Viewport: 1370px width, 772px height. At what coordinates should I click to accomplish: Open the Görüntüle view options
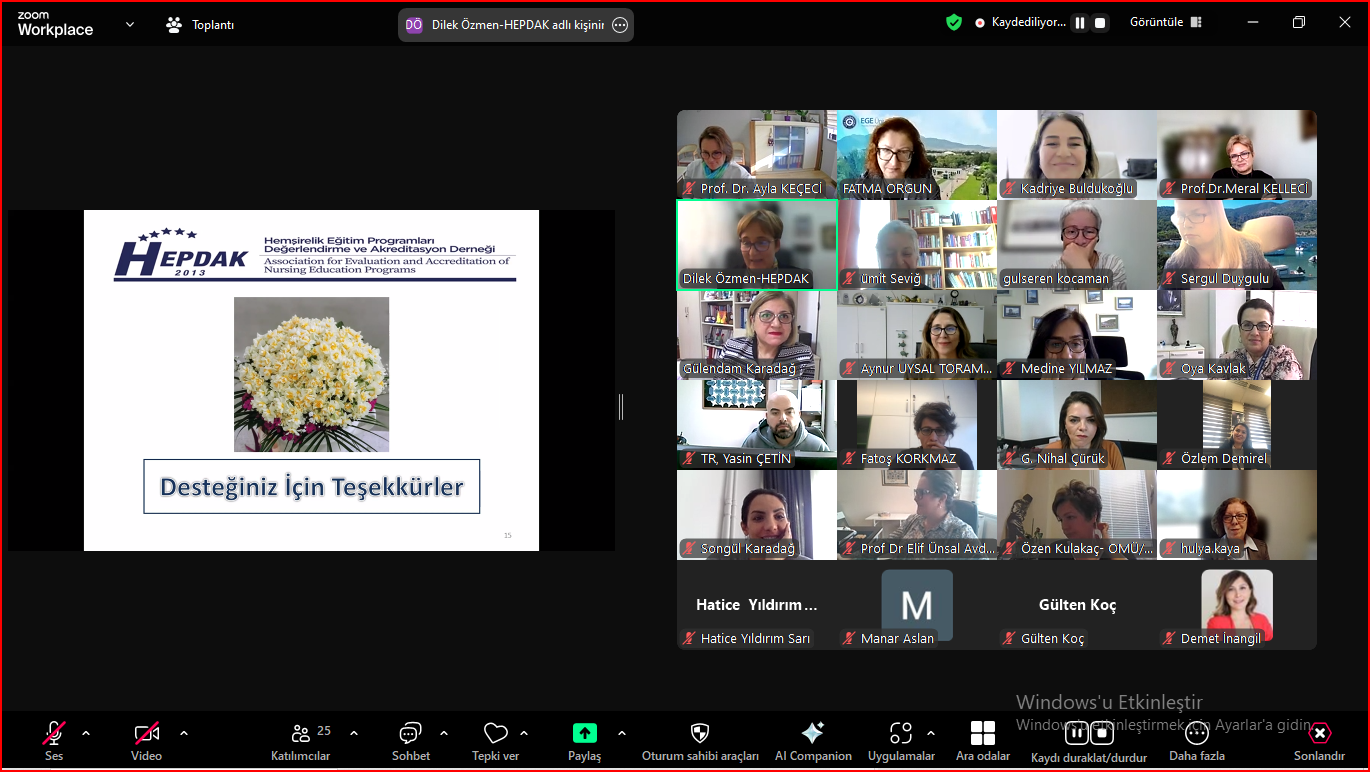[1166, 22]
